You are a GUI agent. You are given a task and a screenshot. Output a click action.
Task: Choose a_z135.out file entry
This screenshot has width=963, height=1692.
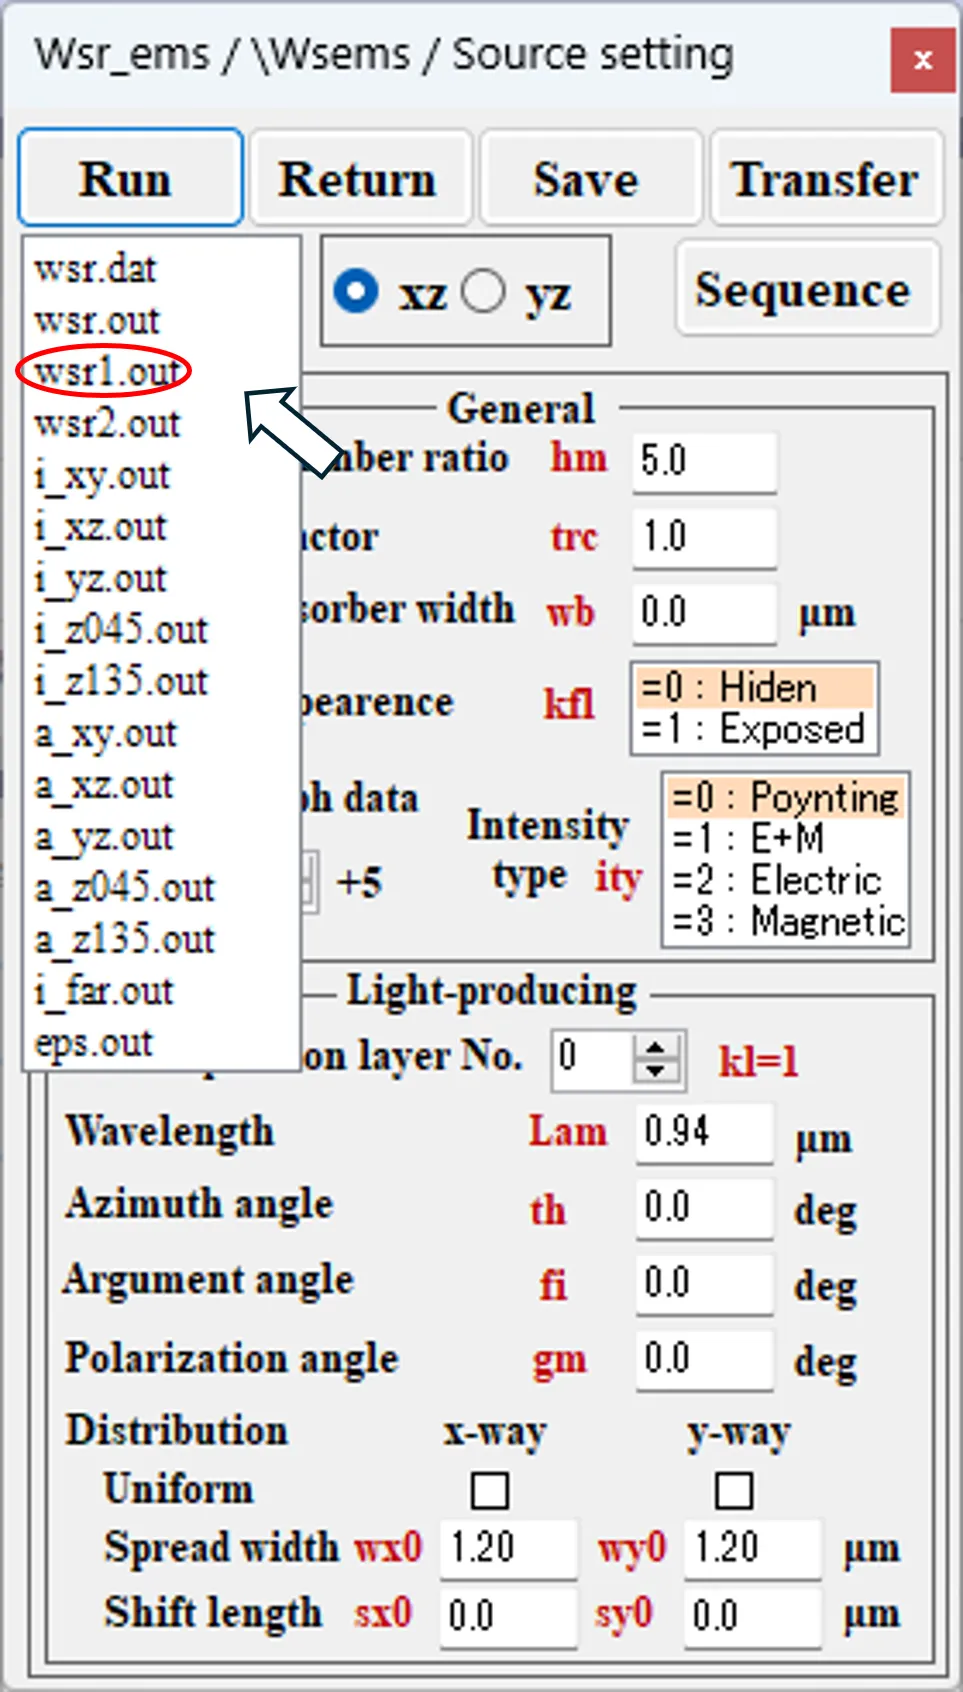pos(124,940)
